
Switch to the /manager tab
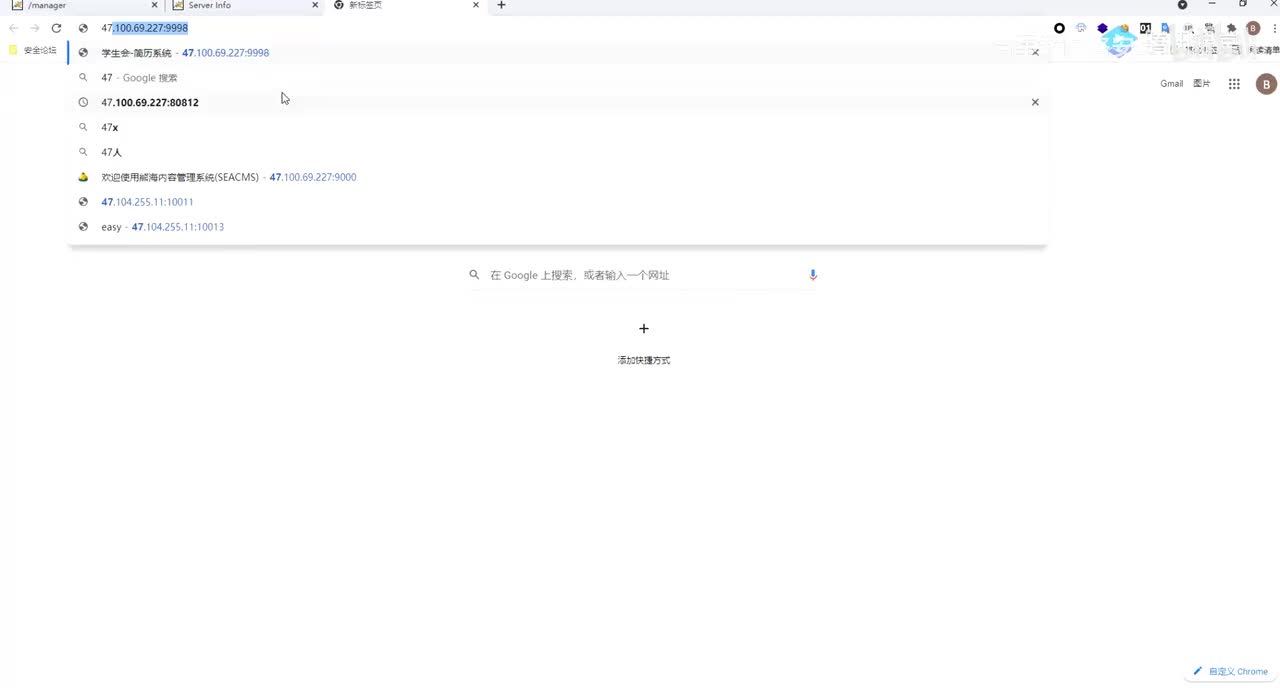(83, 6)
